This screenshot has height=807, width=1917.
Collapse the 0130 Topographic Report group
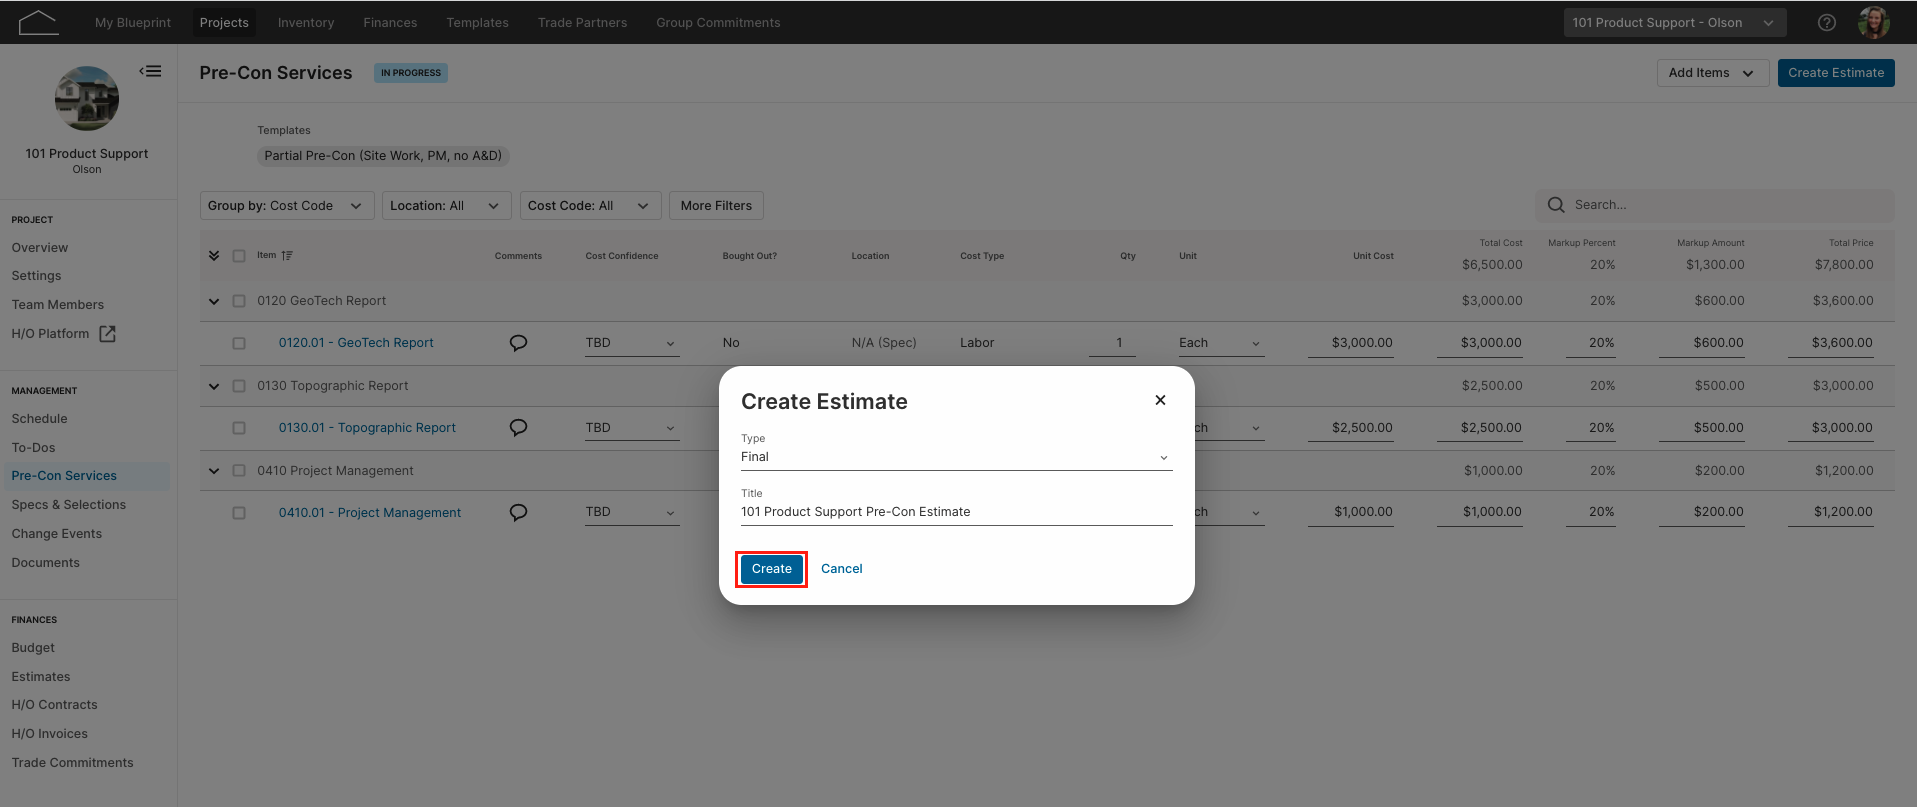[214, 386]
